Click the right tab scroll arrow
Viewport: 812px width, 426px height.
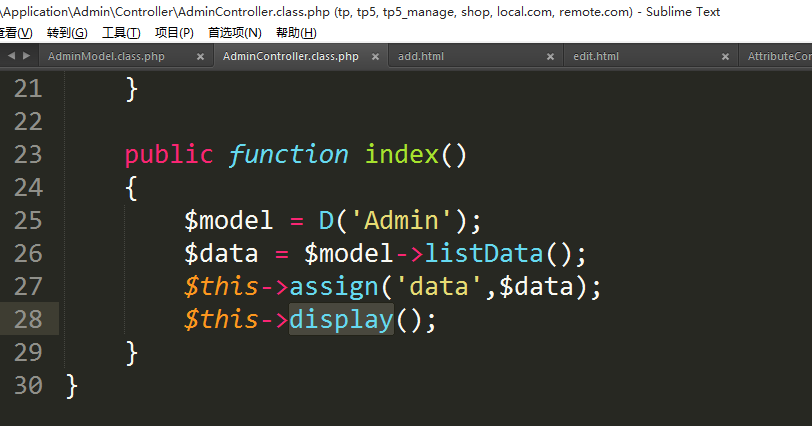click(x=25, y=56)
